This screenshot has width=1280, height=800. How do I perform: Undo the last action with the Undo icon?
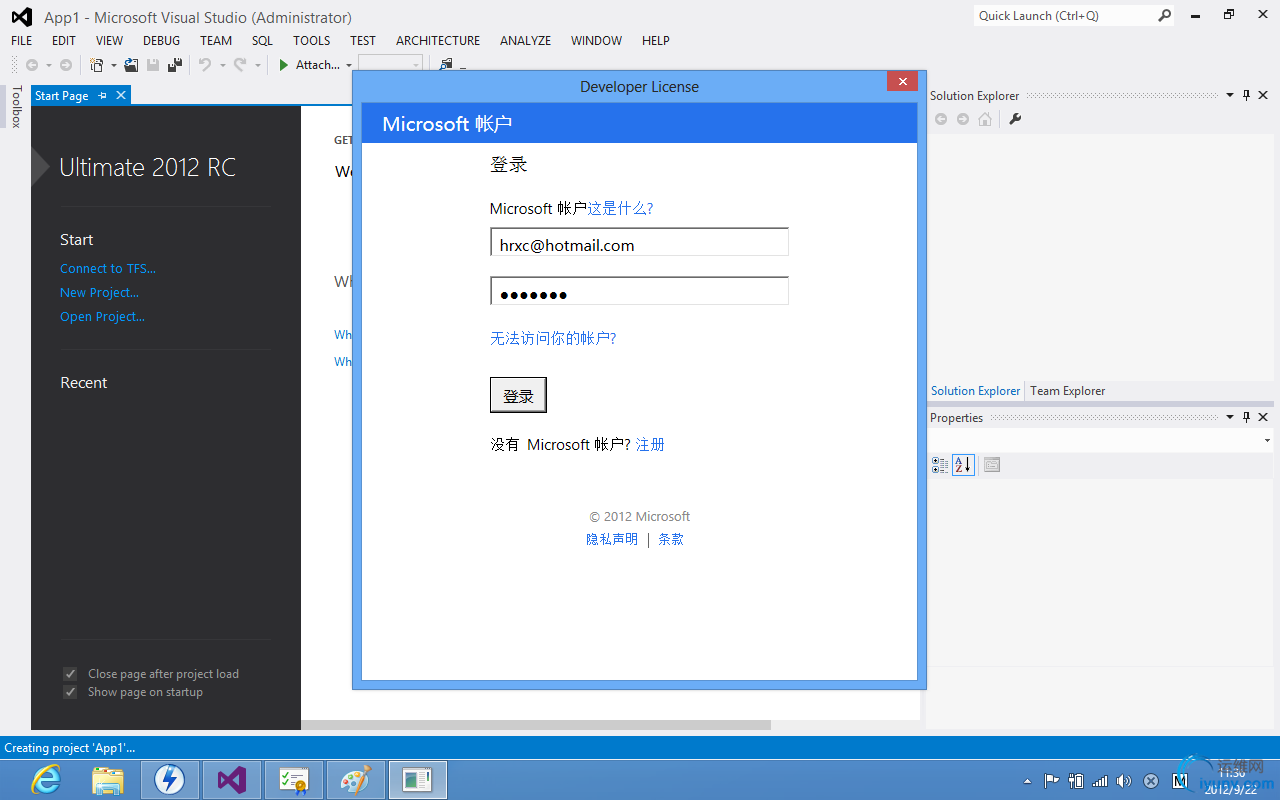point(204,64)
